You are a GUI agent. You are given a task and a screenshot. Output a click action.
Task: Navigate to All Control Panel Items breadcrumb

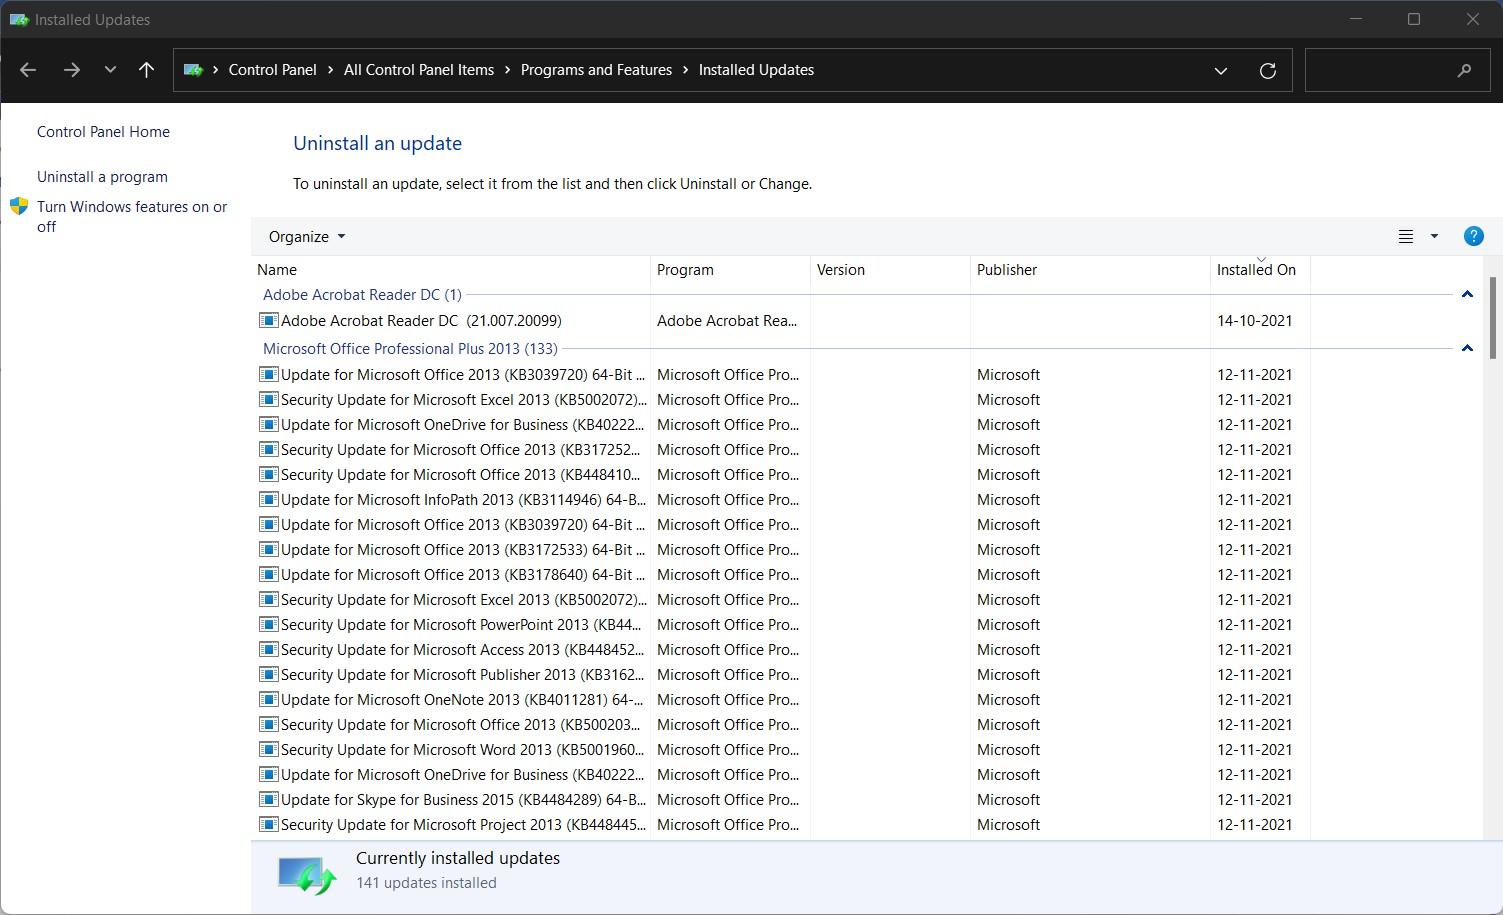418,69
